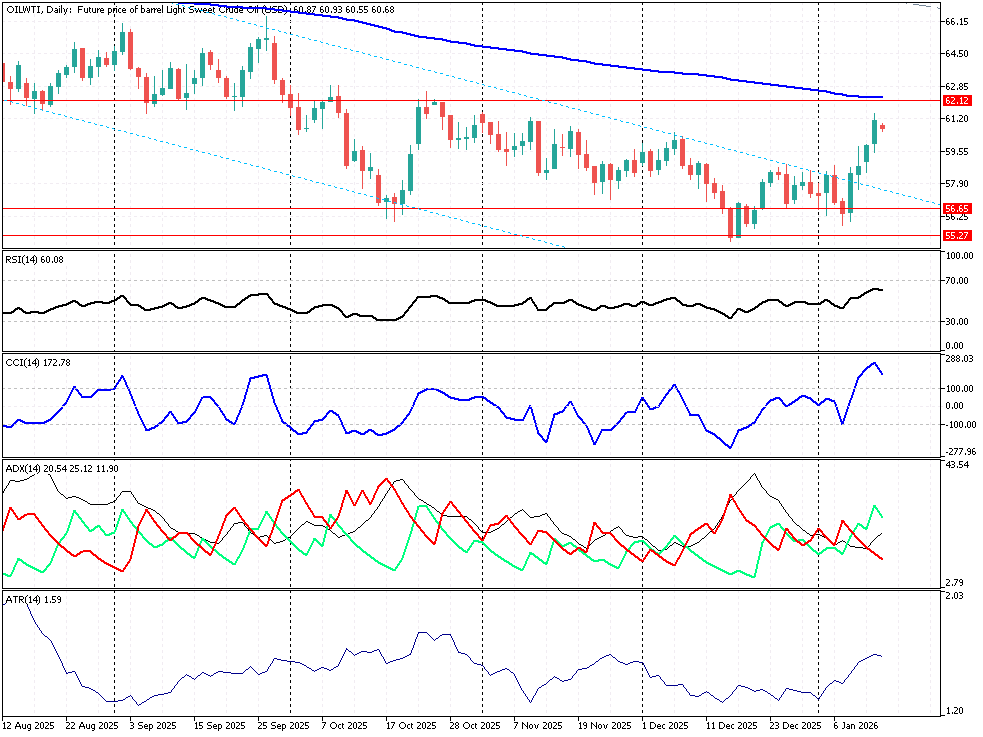This screenshot has width=983, height=737.
Task: Click the 66.15 price axis value
Action: point(956,21)
